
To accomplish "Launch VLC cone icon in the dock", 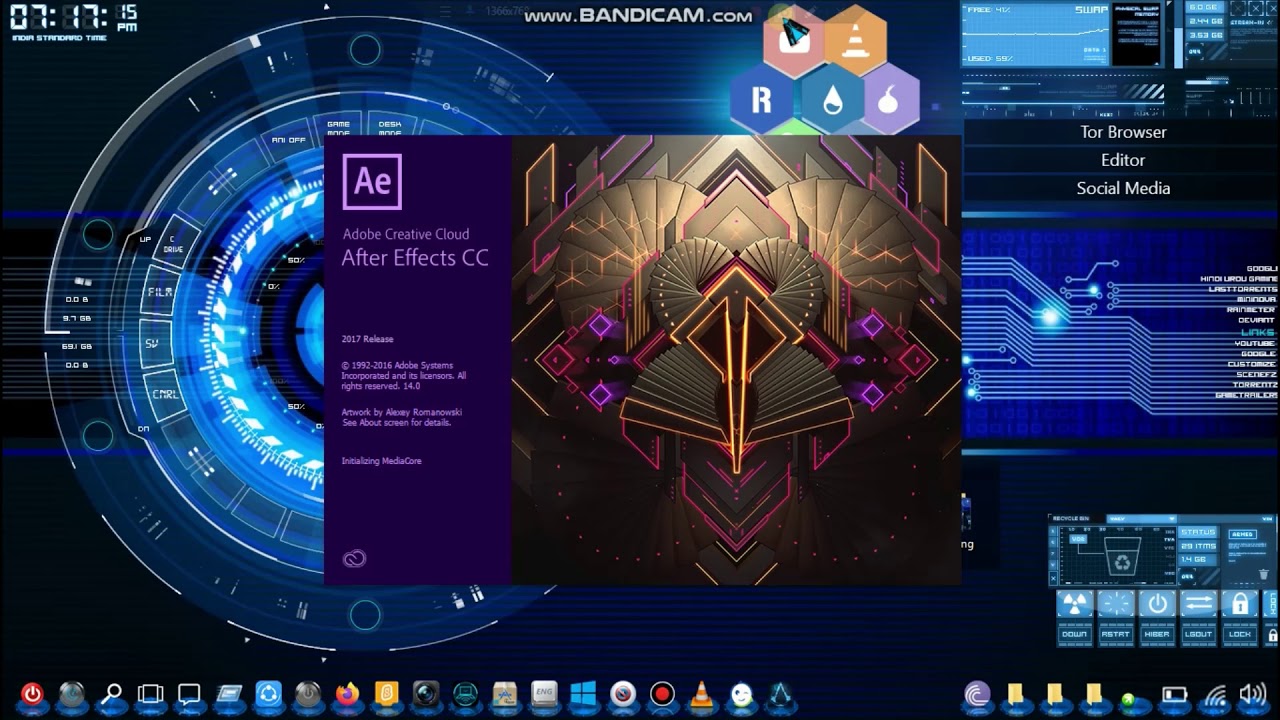I will tap(702, 694).
